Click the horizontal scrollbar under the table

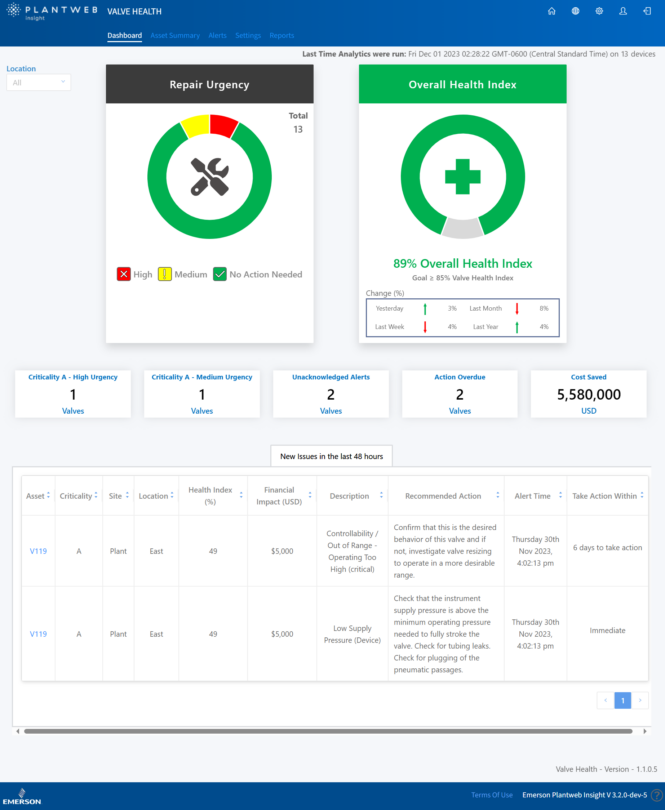click(x=328, y=731)
